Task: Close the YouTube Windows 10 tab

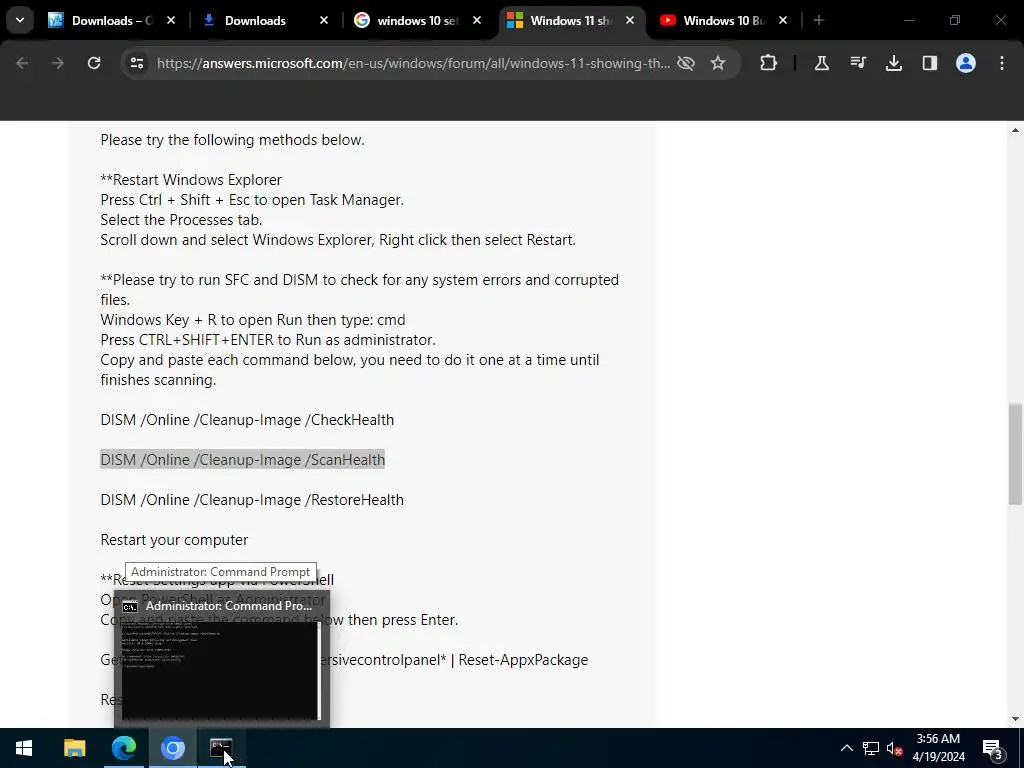Action: (x=783, y=20)
